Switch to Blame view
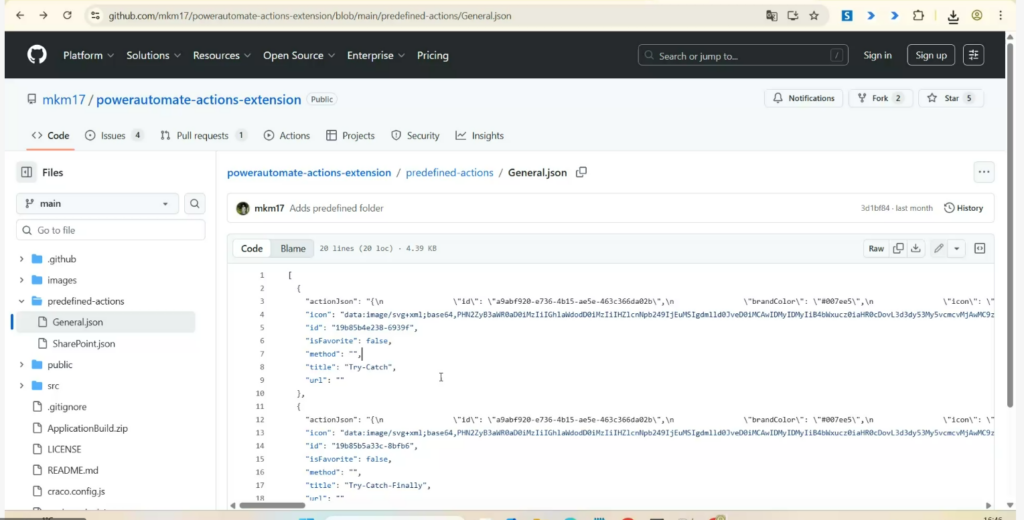Image resolution: width=1024 pixels, height=520 pixels. [293, 248]
